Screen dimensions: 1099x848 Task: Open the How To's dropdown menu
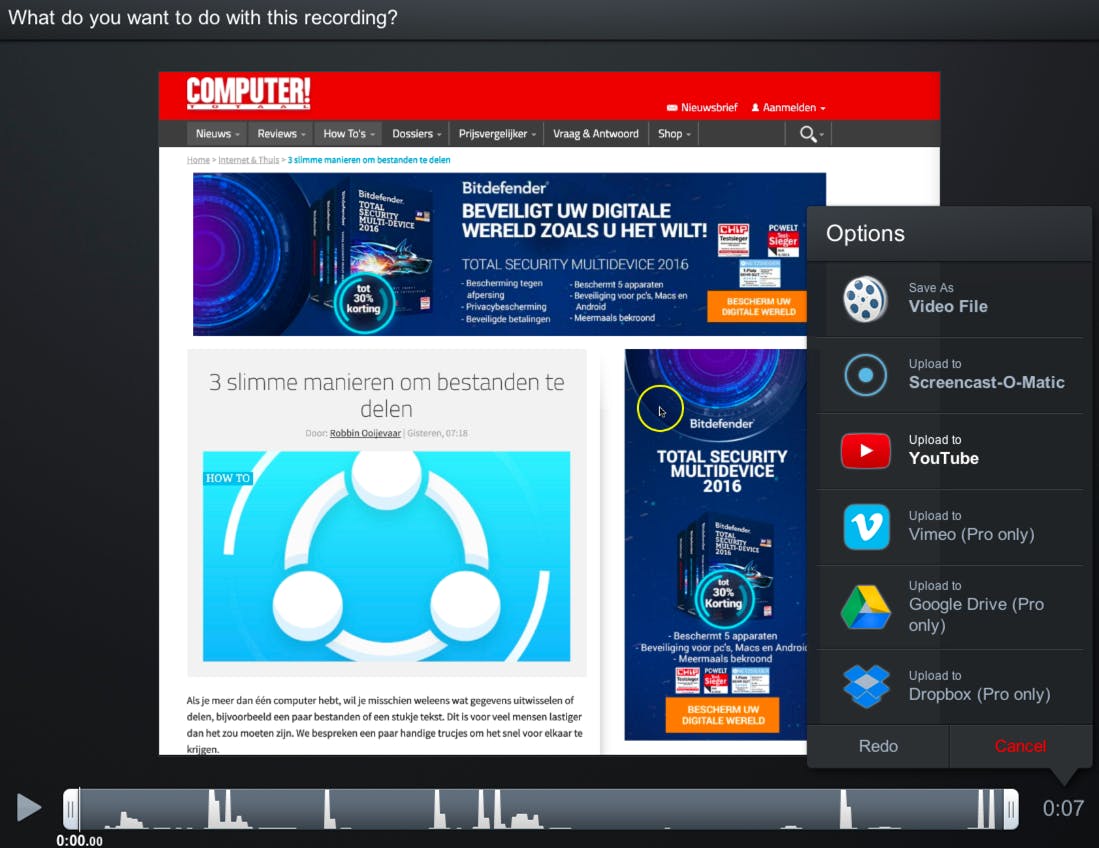pyautogui.click(x=348, y=134)
